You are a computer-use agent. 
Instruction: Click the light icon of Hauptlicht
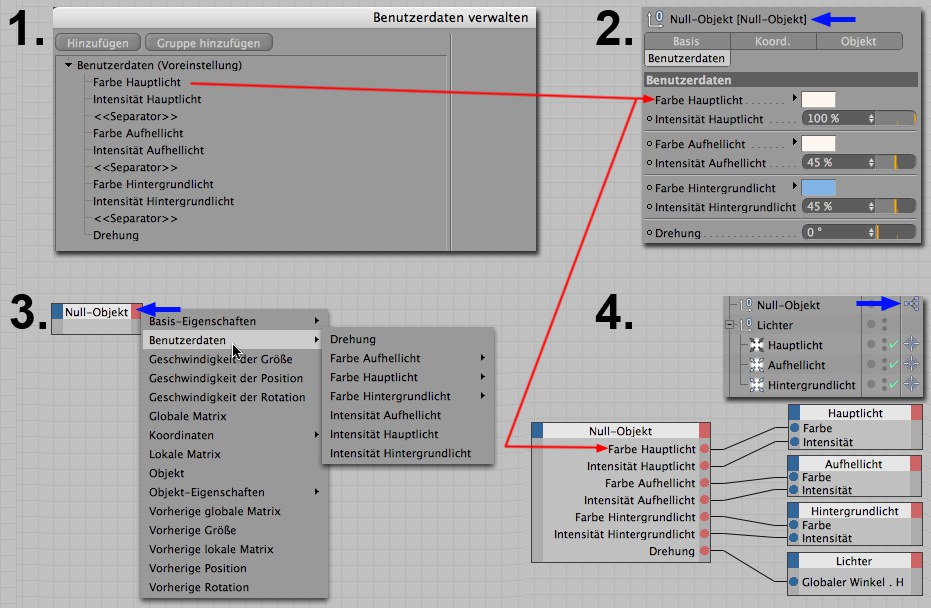tap(756, 345)
